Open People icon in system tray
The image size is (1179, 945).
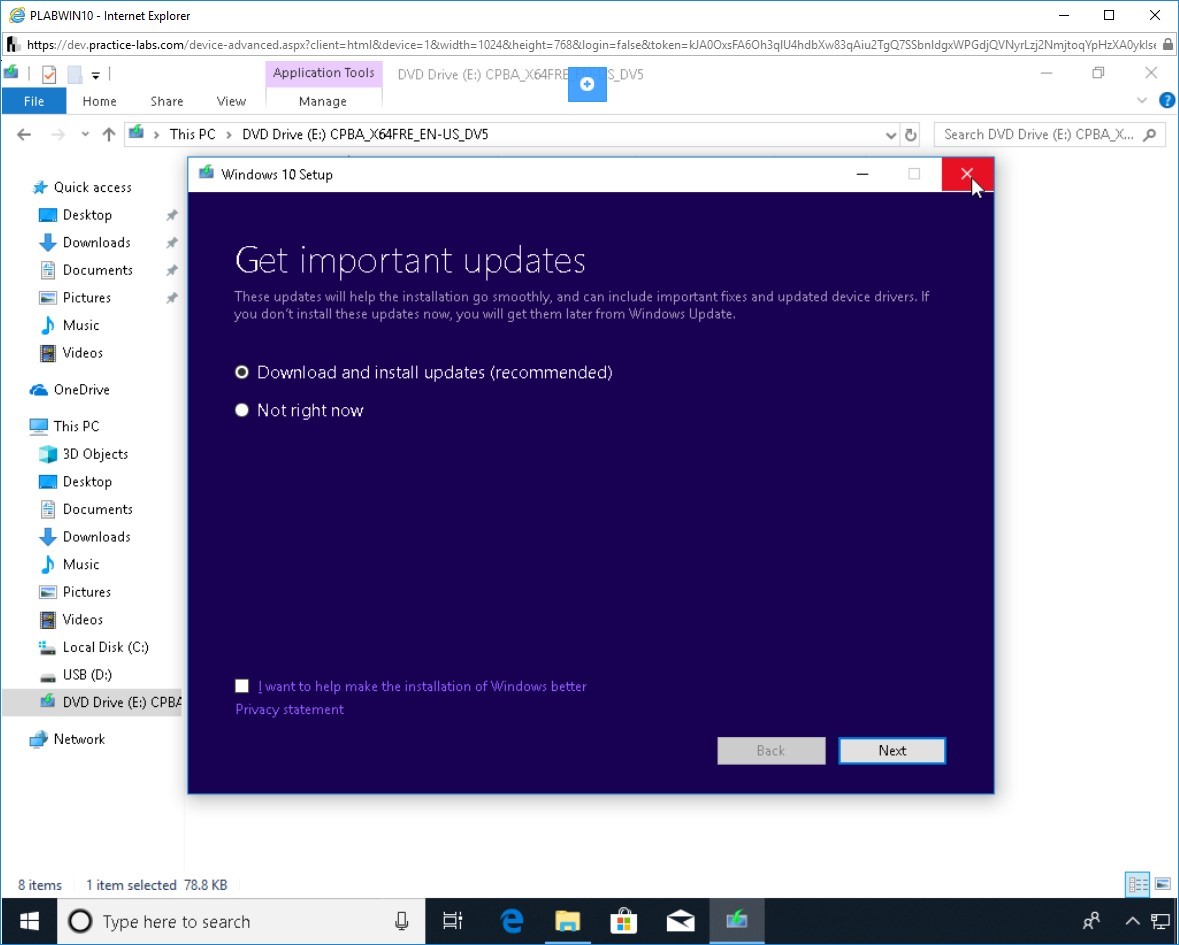point(1092,921)
